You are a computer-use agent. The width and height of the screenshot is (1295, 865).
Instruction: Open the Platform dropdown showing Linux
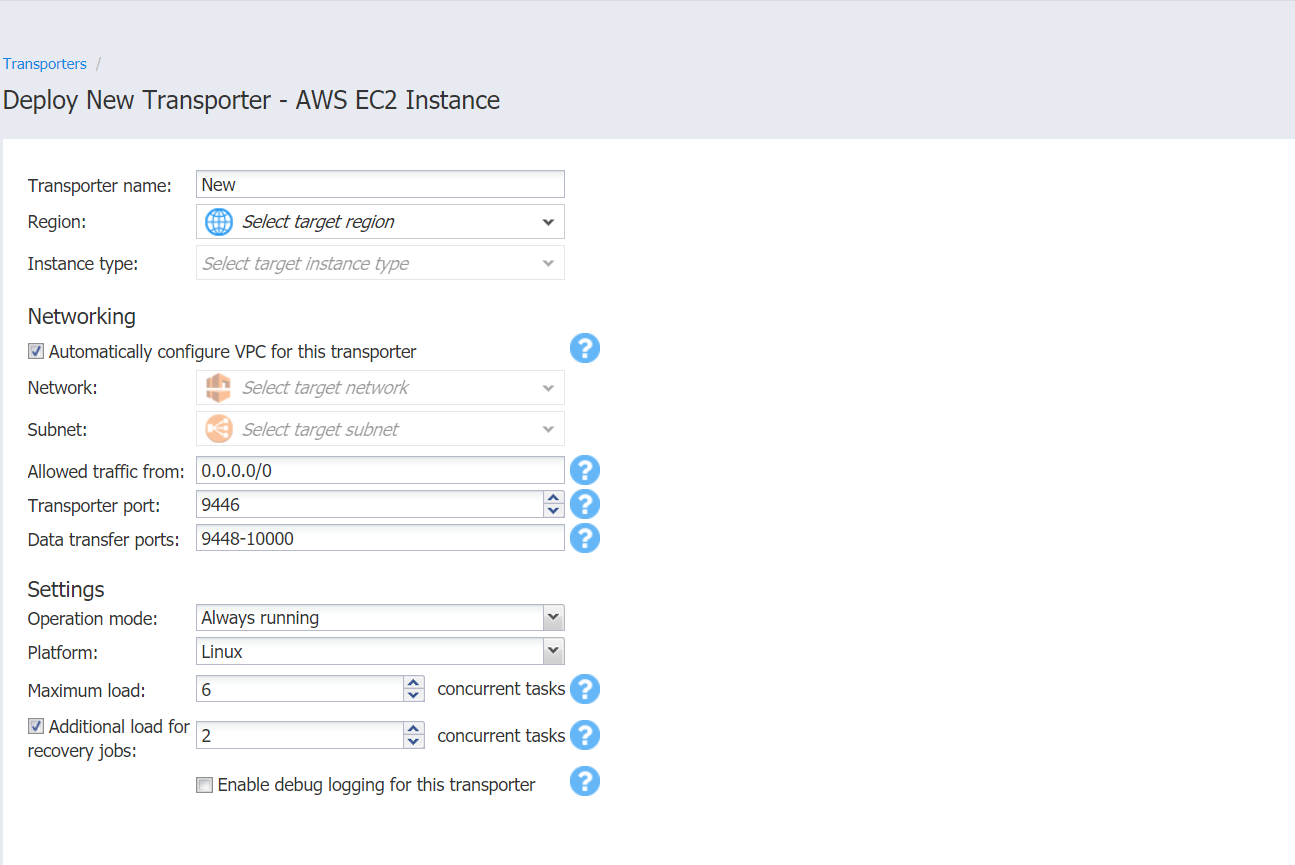[380, 652]
